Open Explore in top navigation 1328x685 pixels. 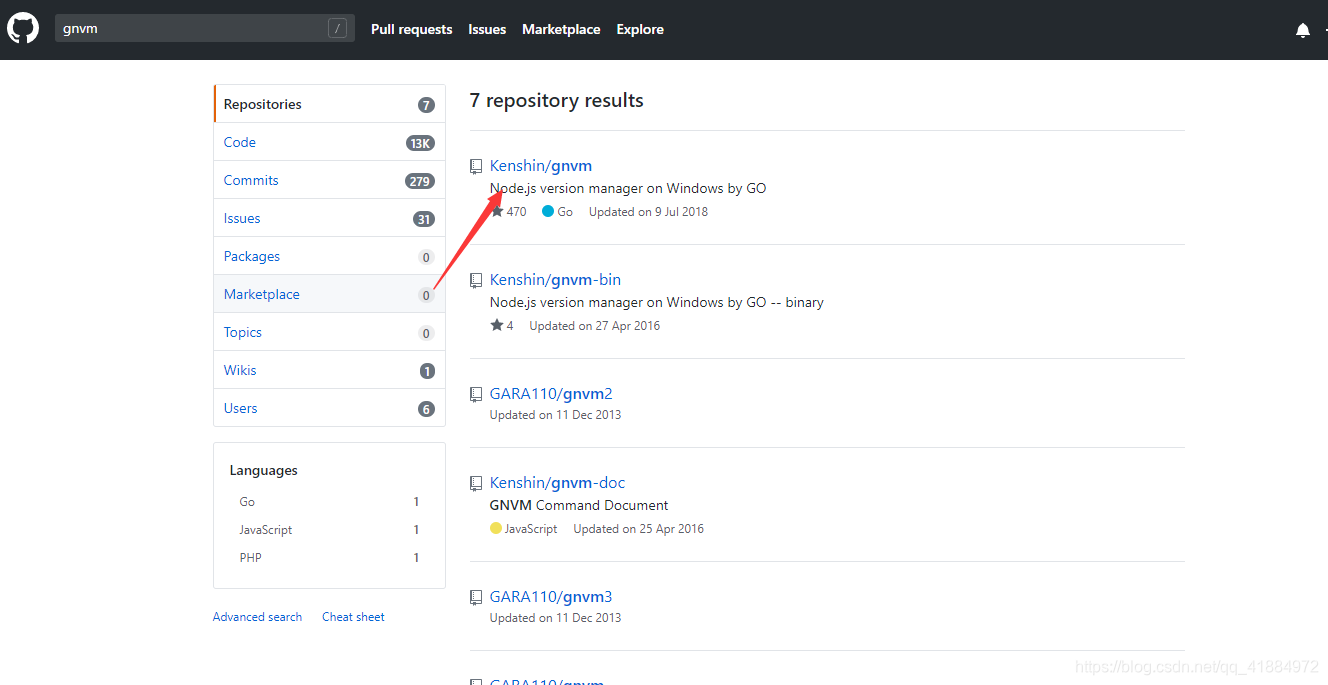pos(640,29)
